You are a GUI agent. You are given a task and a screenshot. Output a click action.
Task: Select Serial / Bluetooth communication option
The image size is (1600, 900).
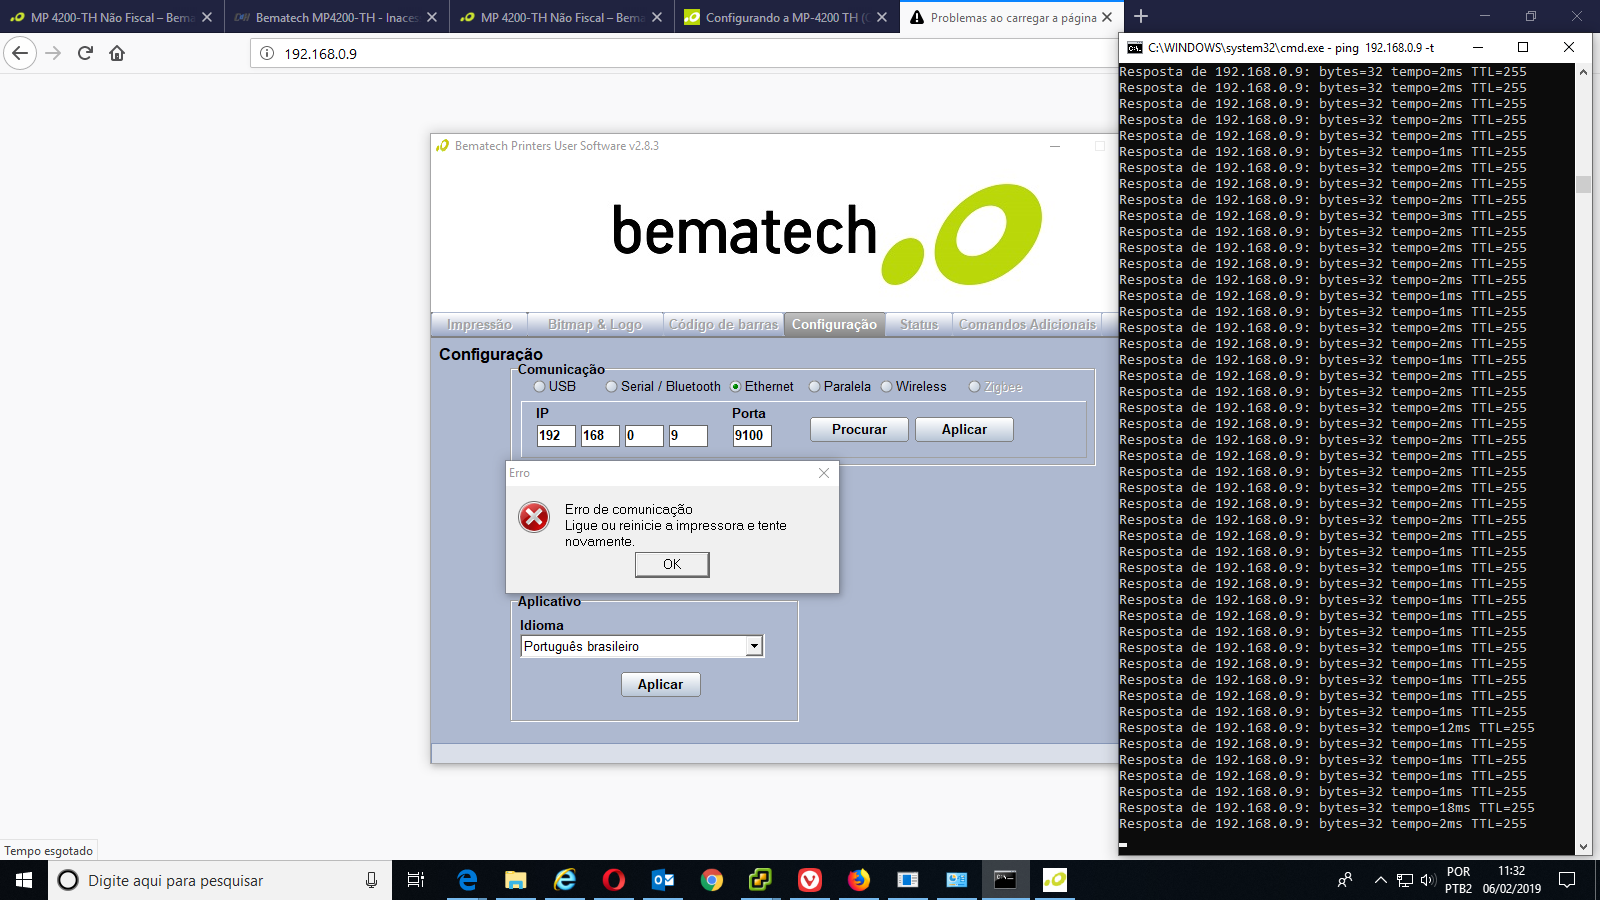pyautogui.click(x=612, y=387)
